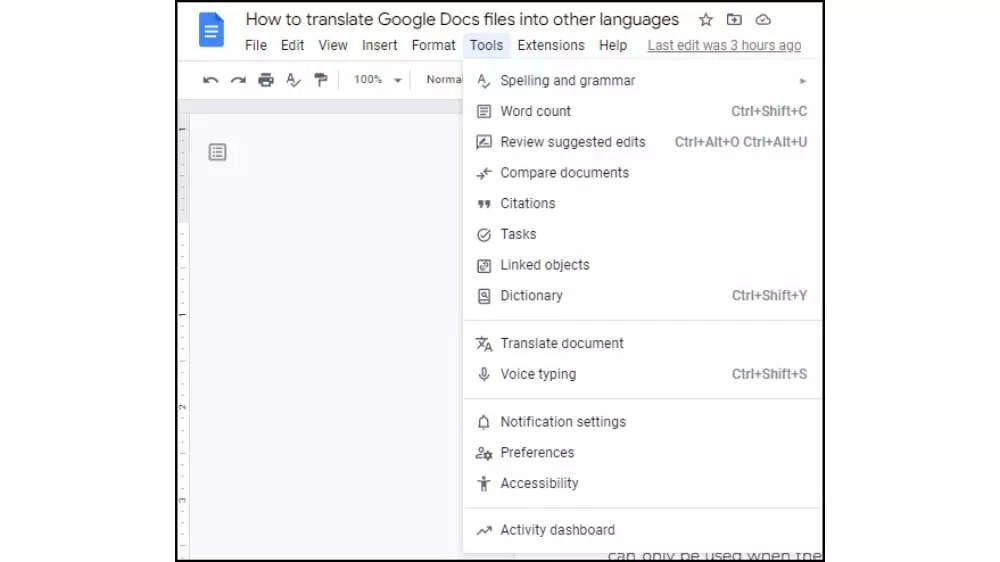Viewport: 1000px width, 562px height.
Task: Select Linked objects
Action: (x=642, y=265)
